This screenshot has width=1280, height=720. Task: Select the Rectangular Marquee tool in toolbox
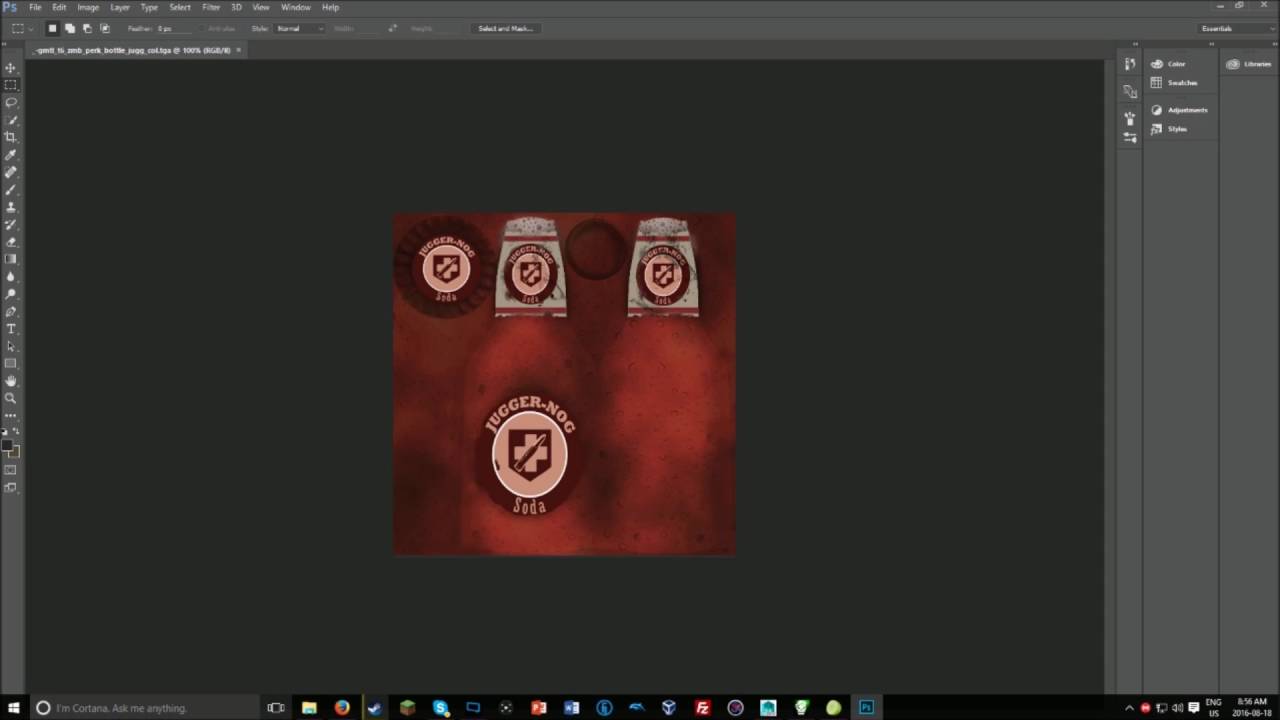pos(11,85)
